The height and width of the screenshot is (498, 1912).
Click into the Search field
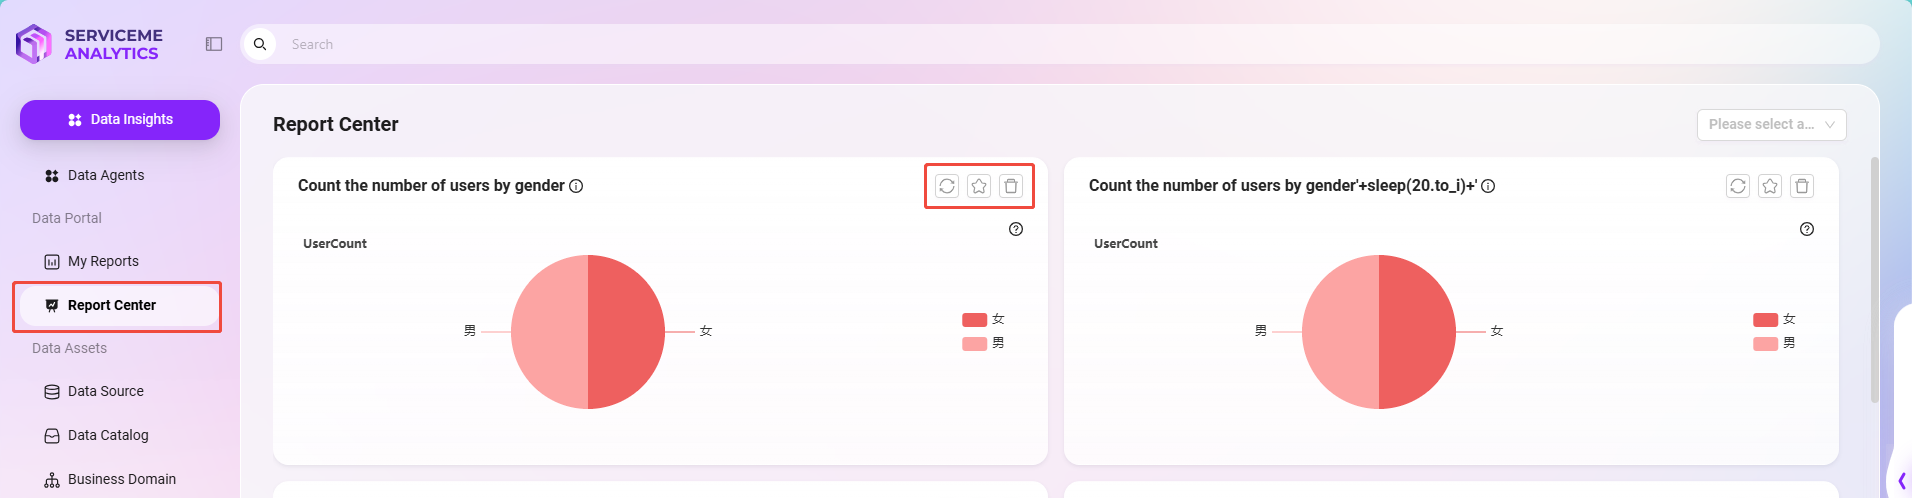click(1080, 44)
